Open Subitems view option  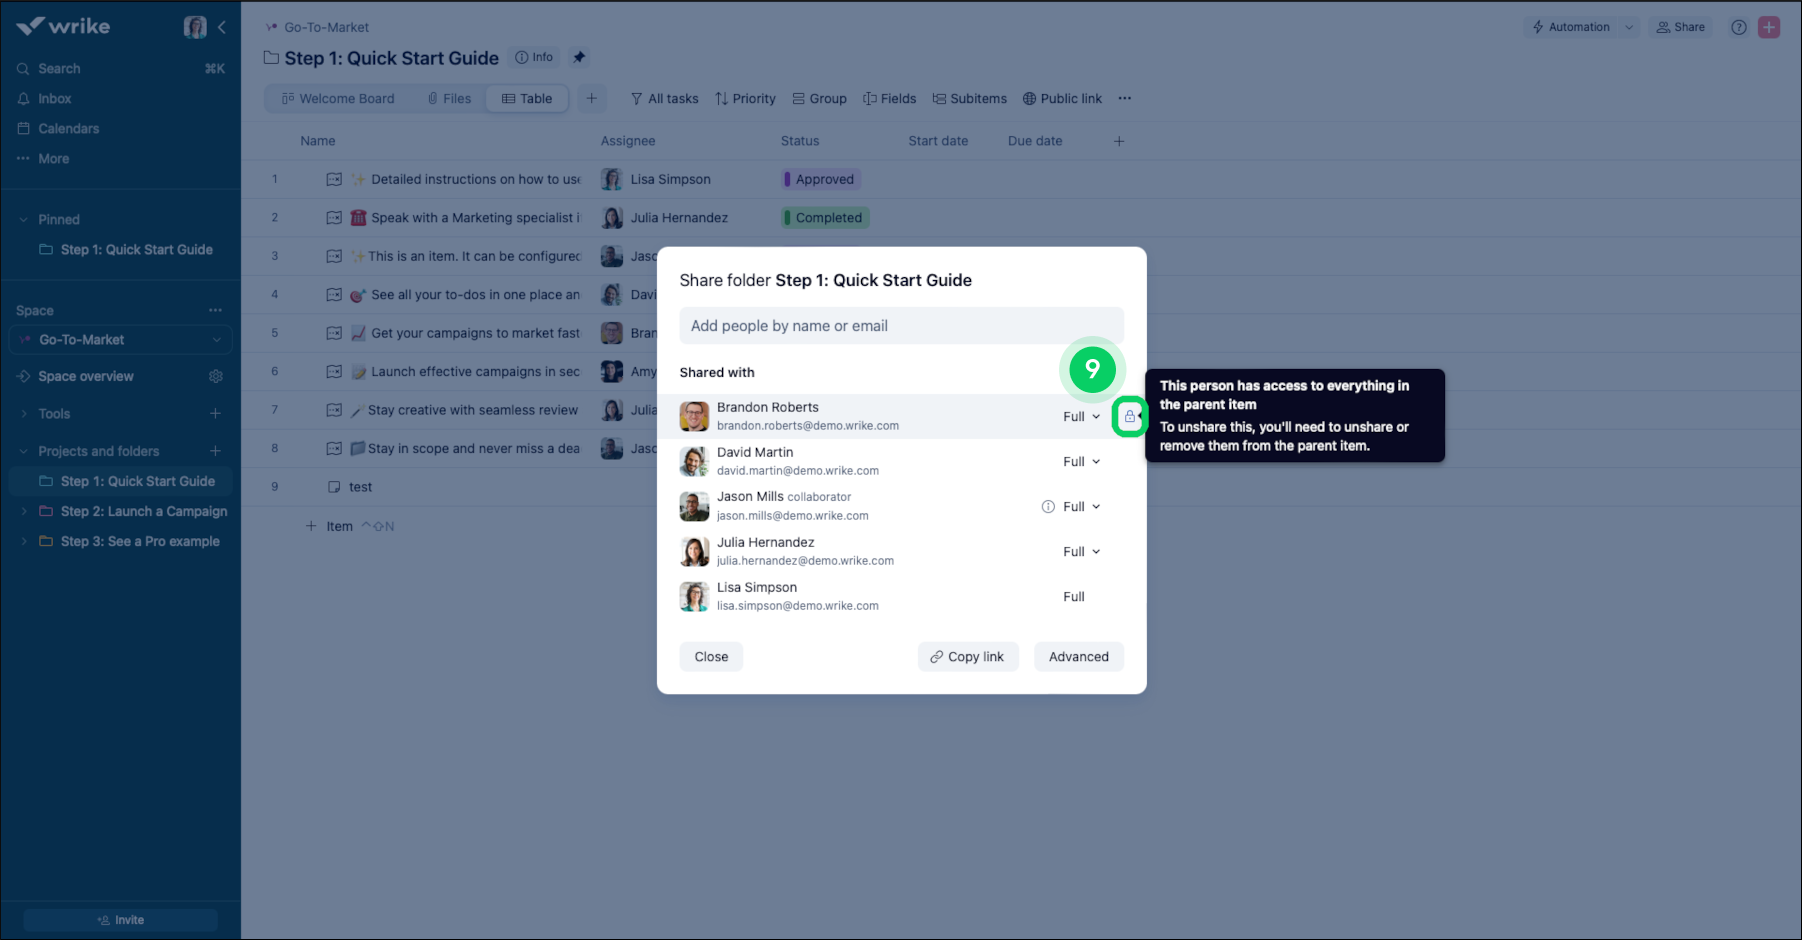click(969, 98)
